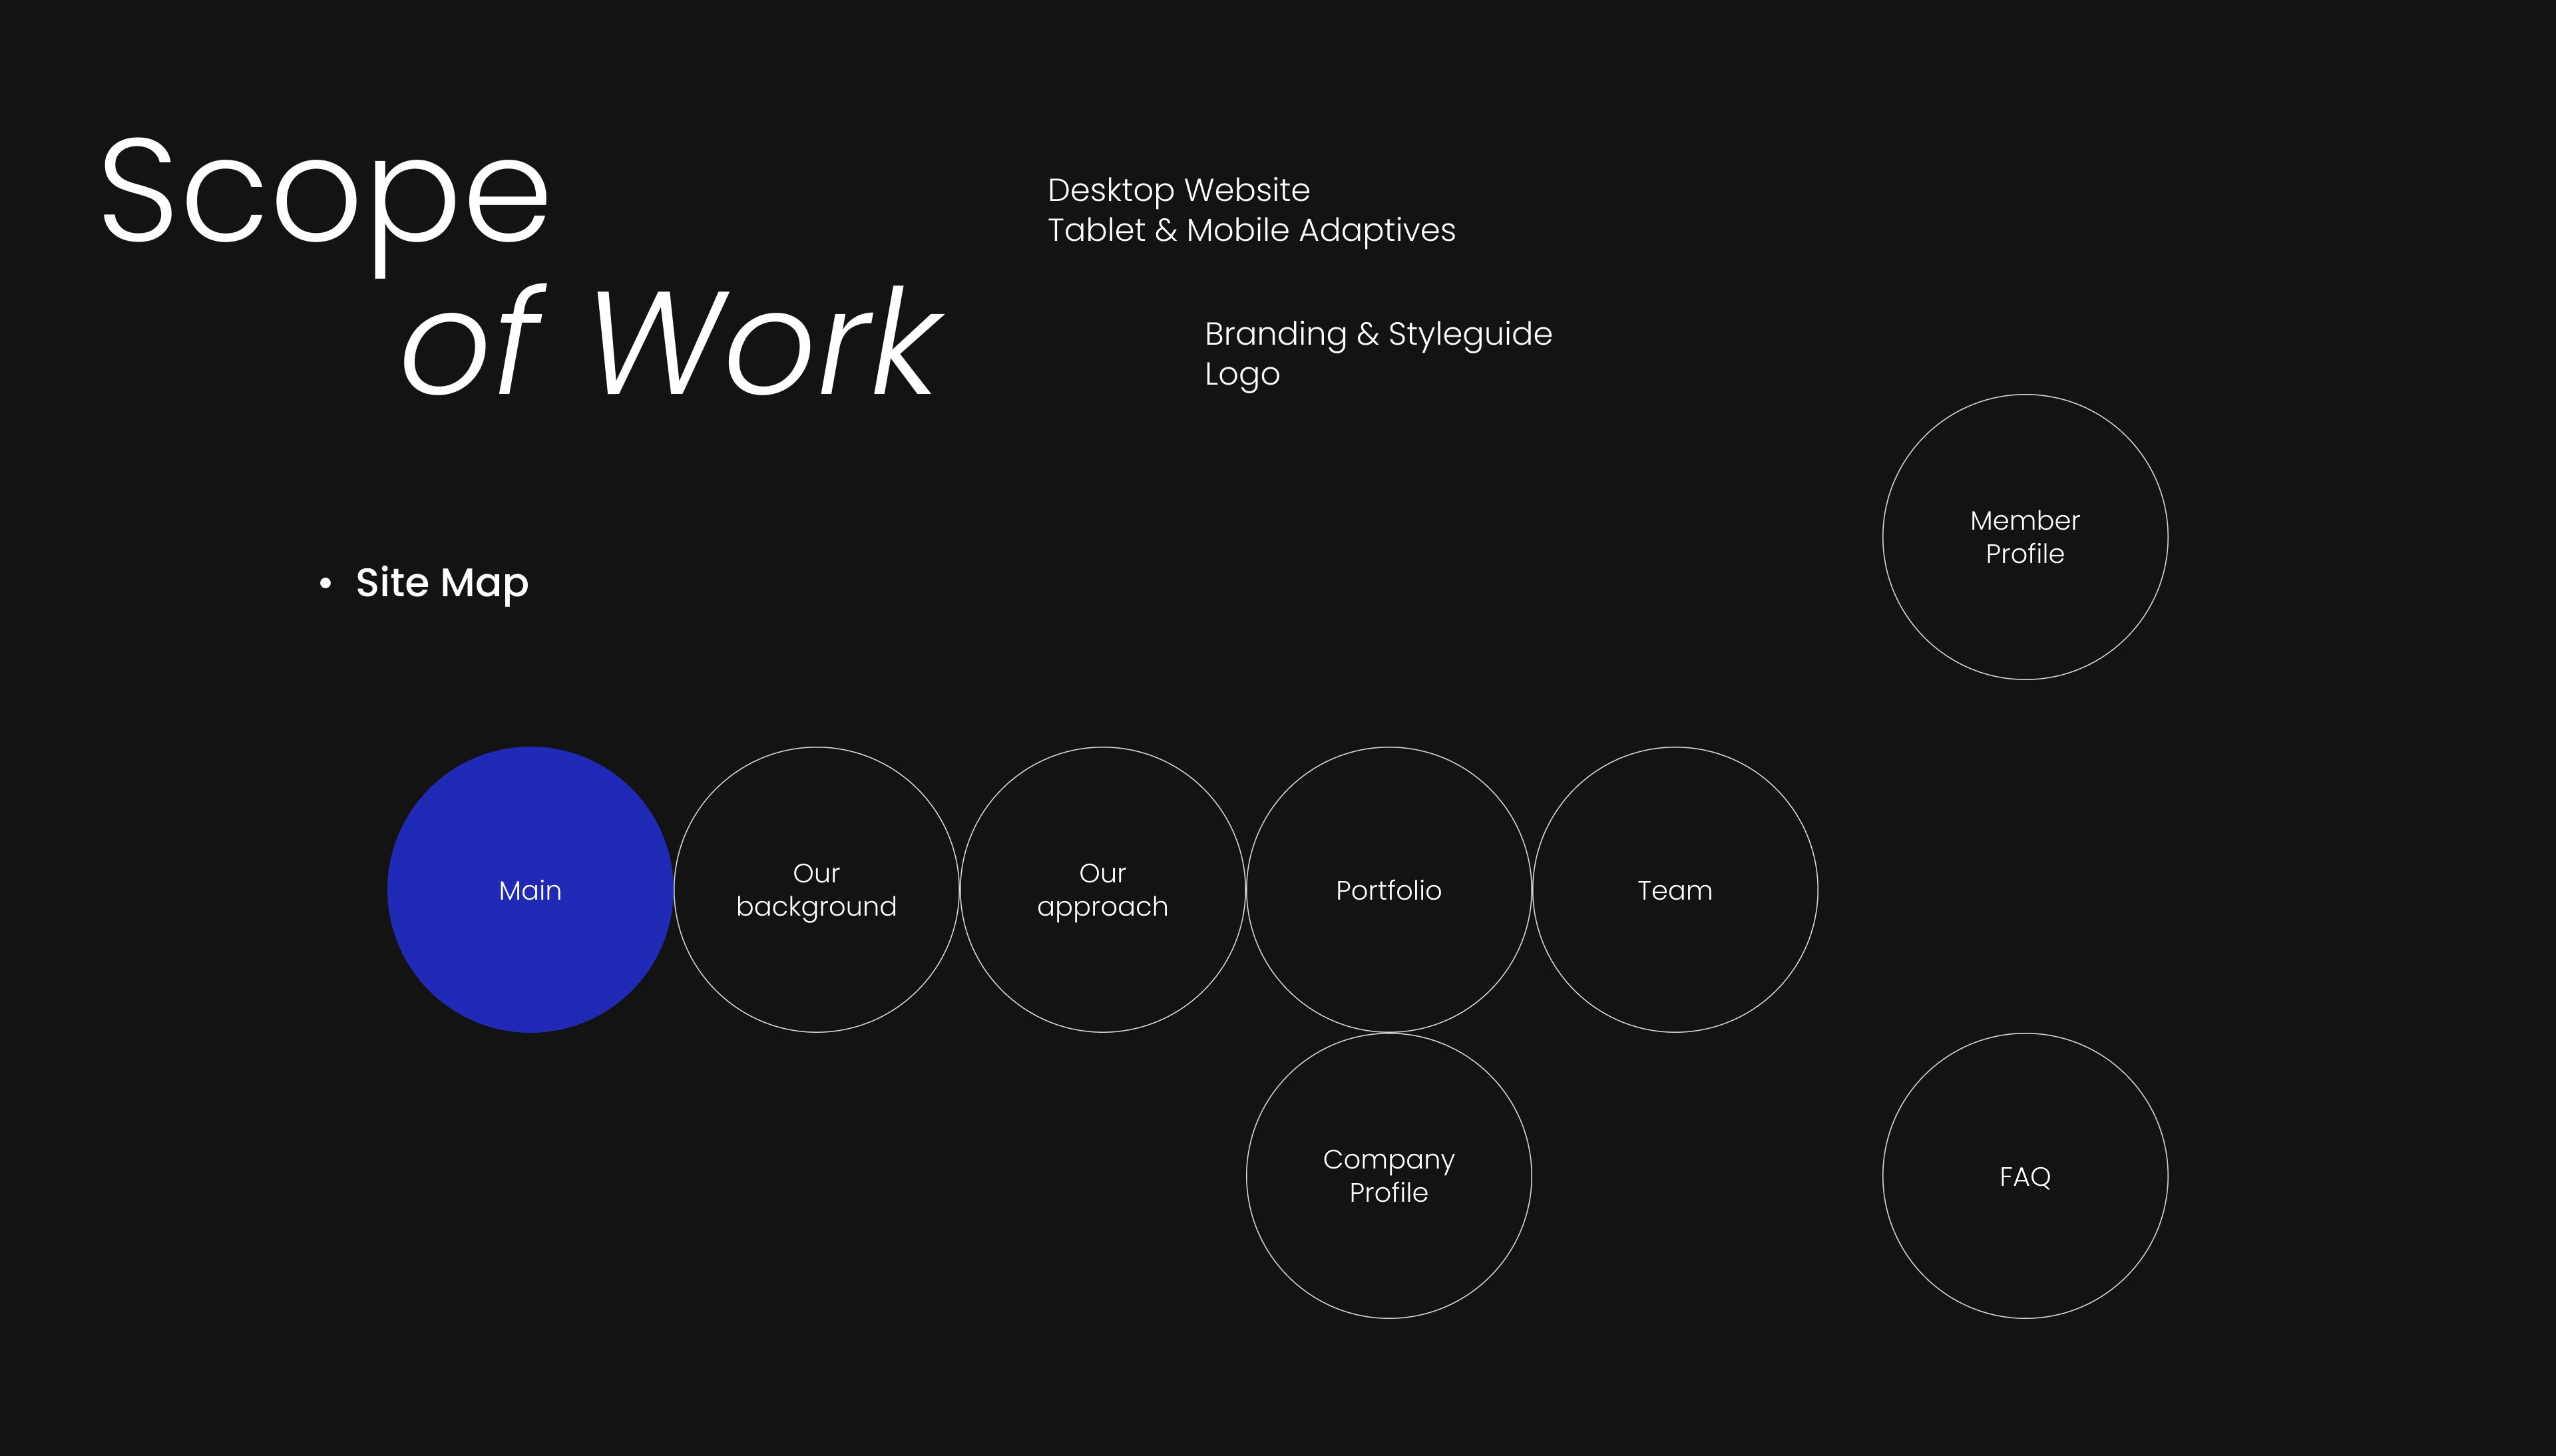The height and width of the screenshot is (1456, 2556).
Task: Click Tablet & Mobile Adaptives text
Action: (x=1251, y=230)
